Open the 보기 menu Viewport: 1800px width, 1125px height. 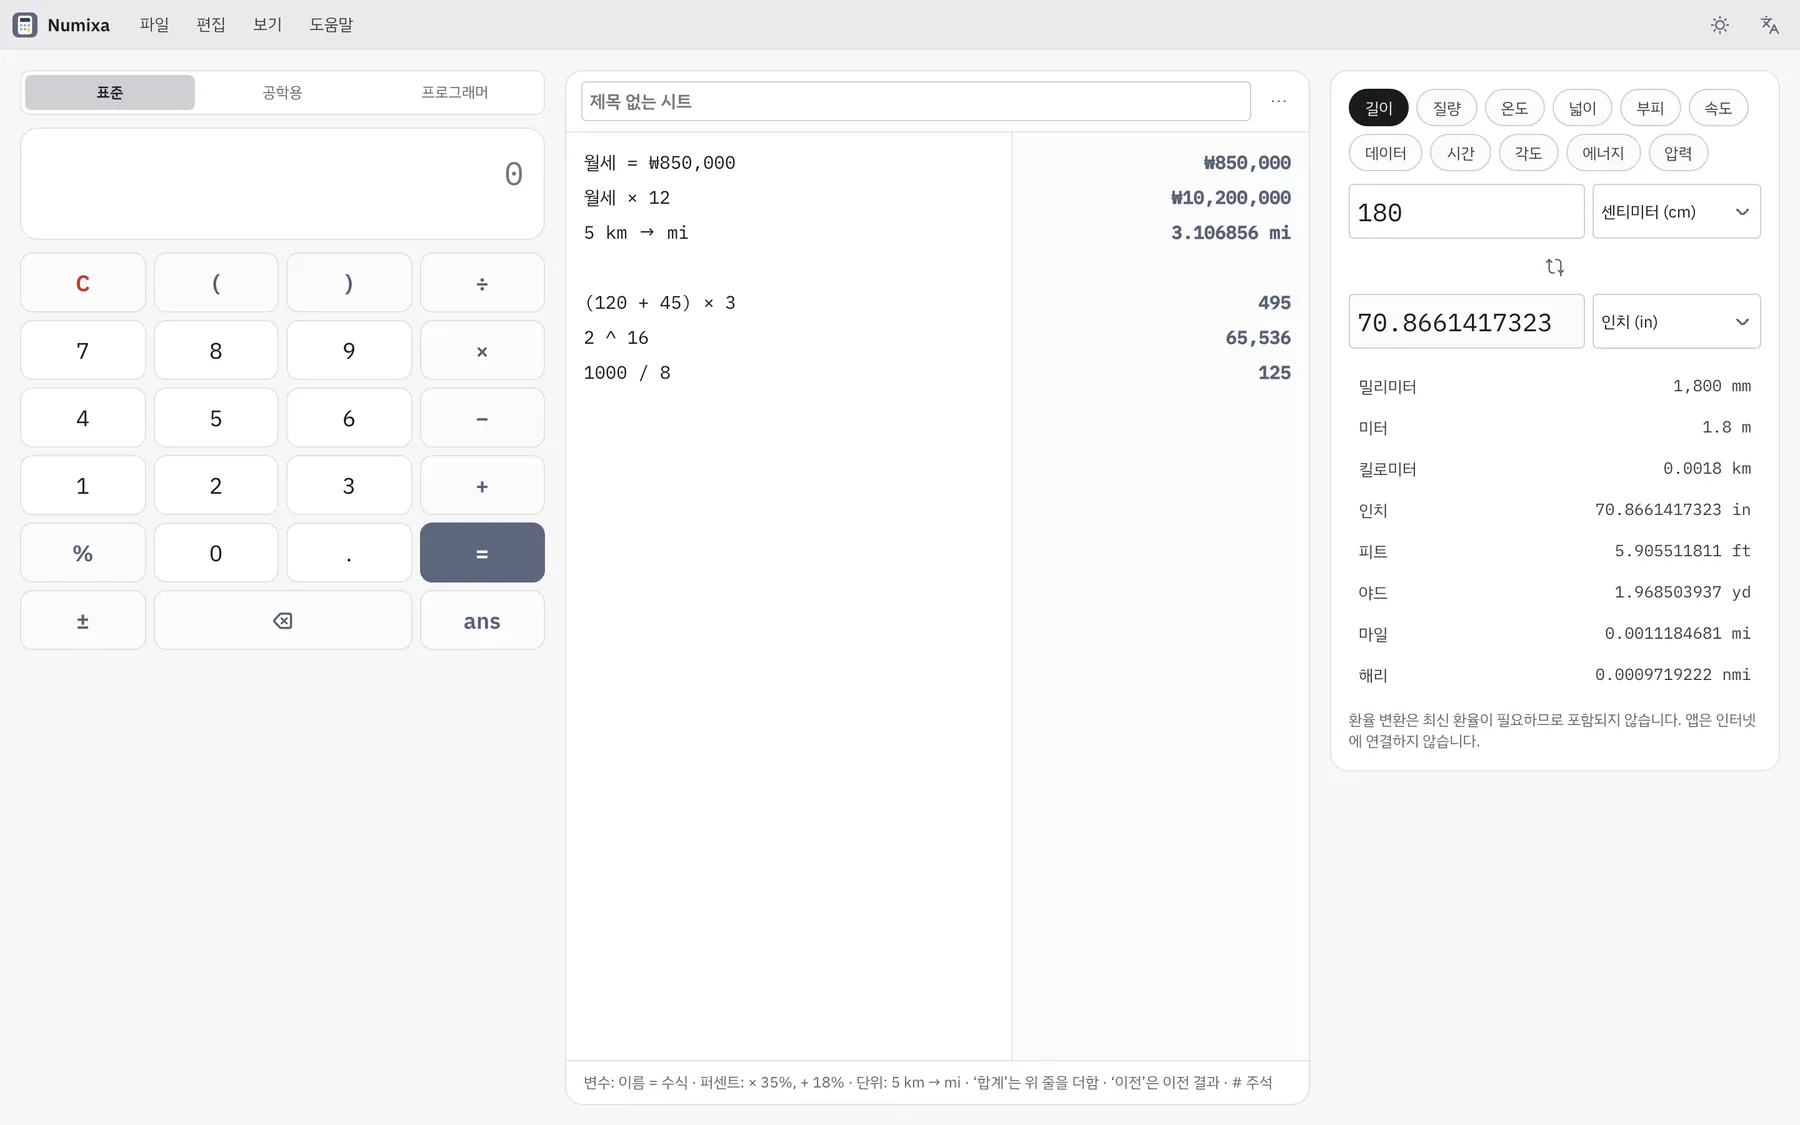point(268,25)
